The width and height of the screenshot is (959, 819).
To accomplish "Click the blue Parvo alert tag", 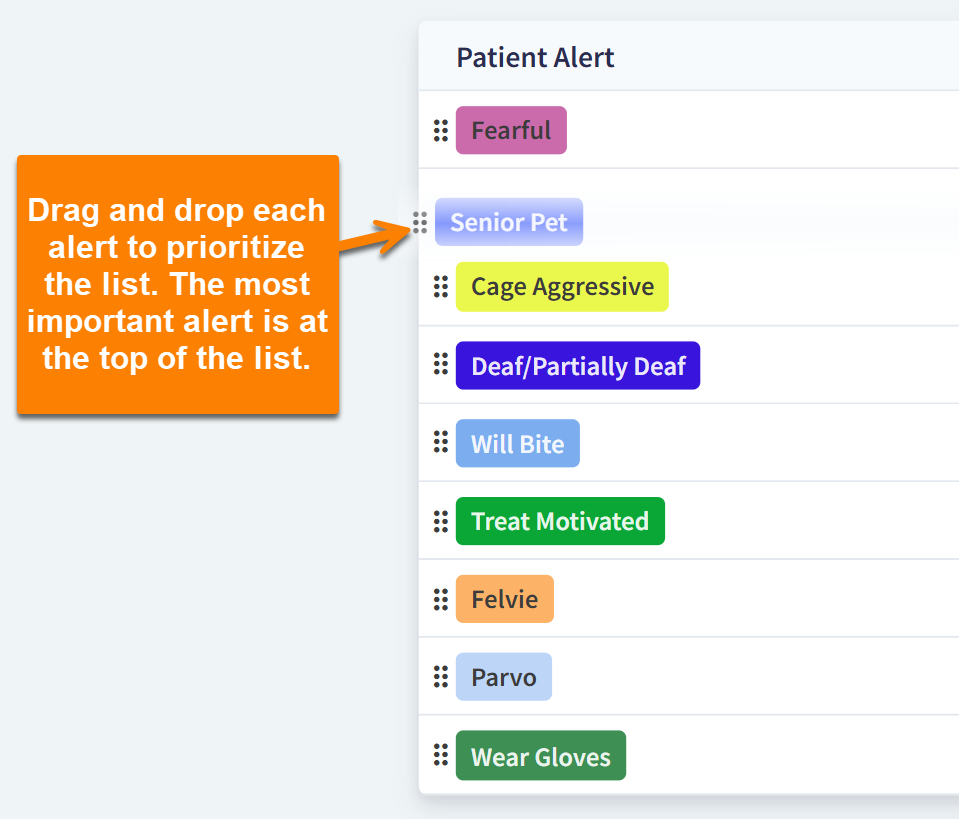I will pyautogui.click(x=503, y=677).
